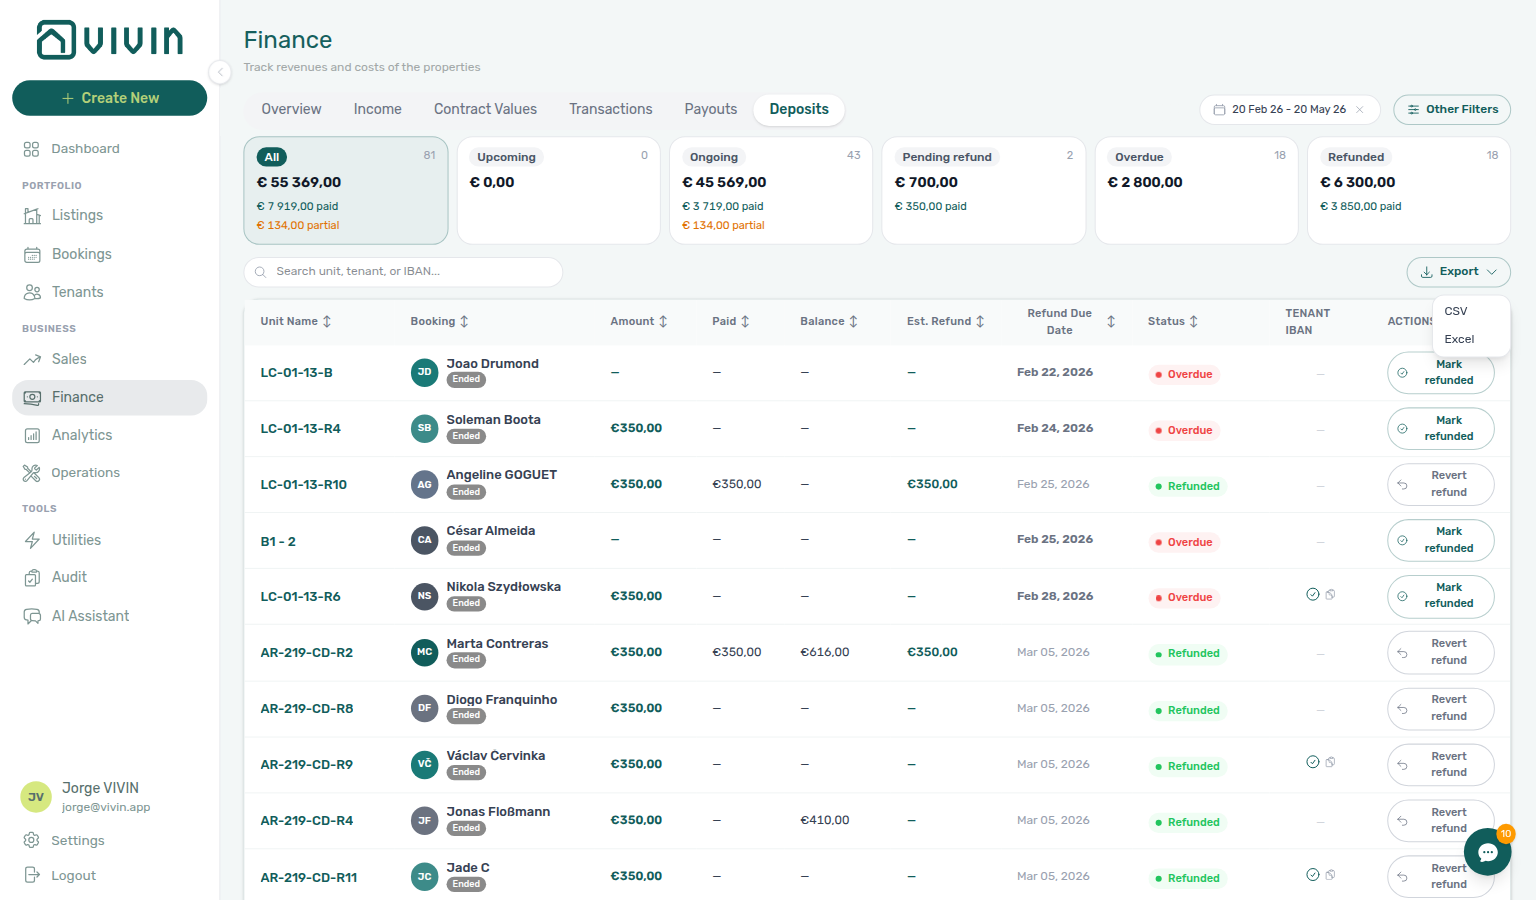Collapse the sidebar with the chevron

click(220, 72)
